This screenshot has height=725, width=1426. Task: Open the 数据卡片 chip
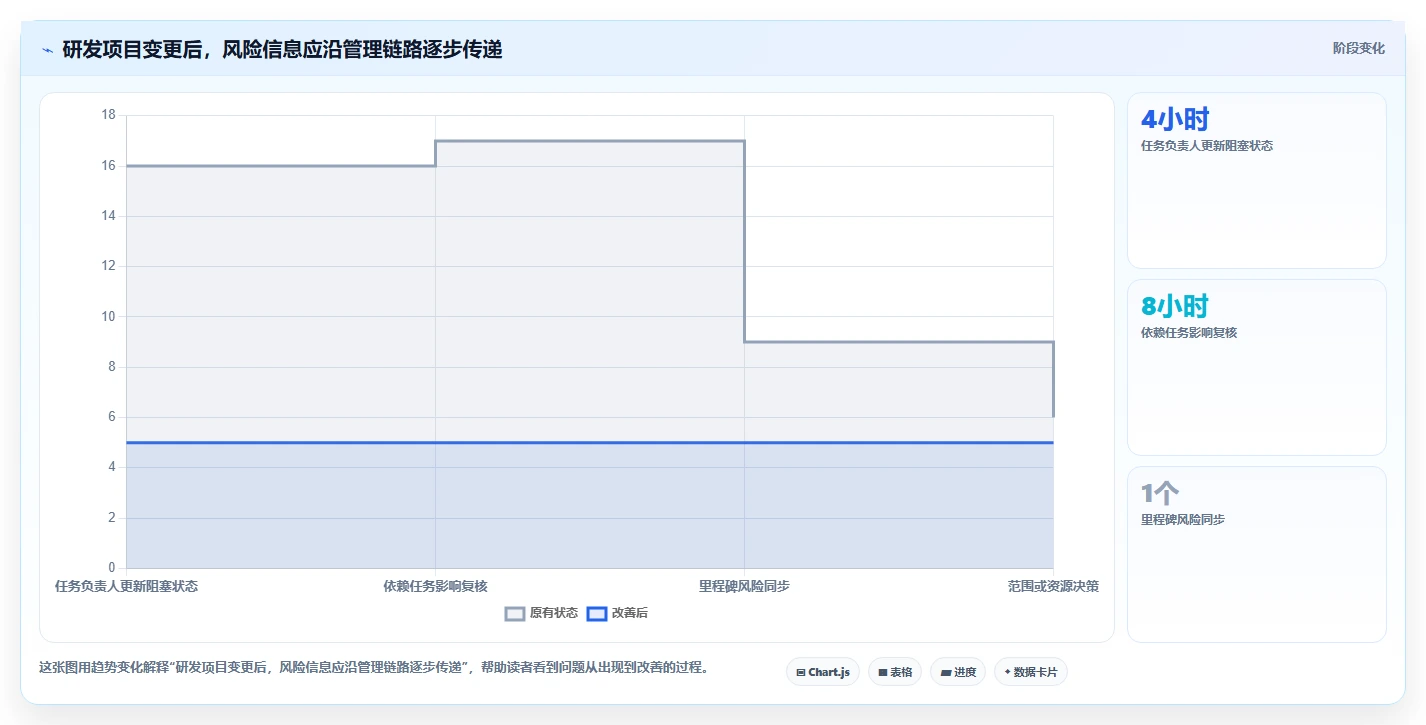[x=1031, y=672]
